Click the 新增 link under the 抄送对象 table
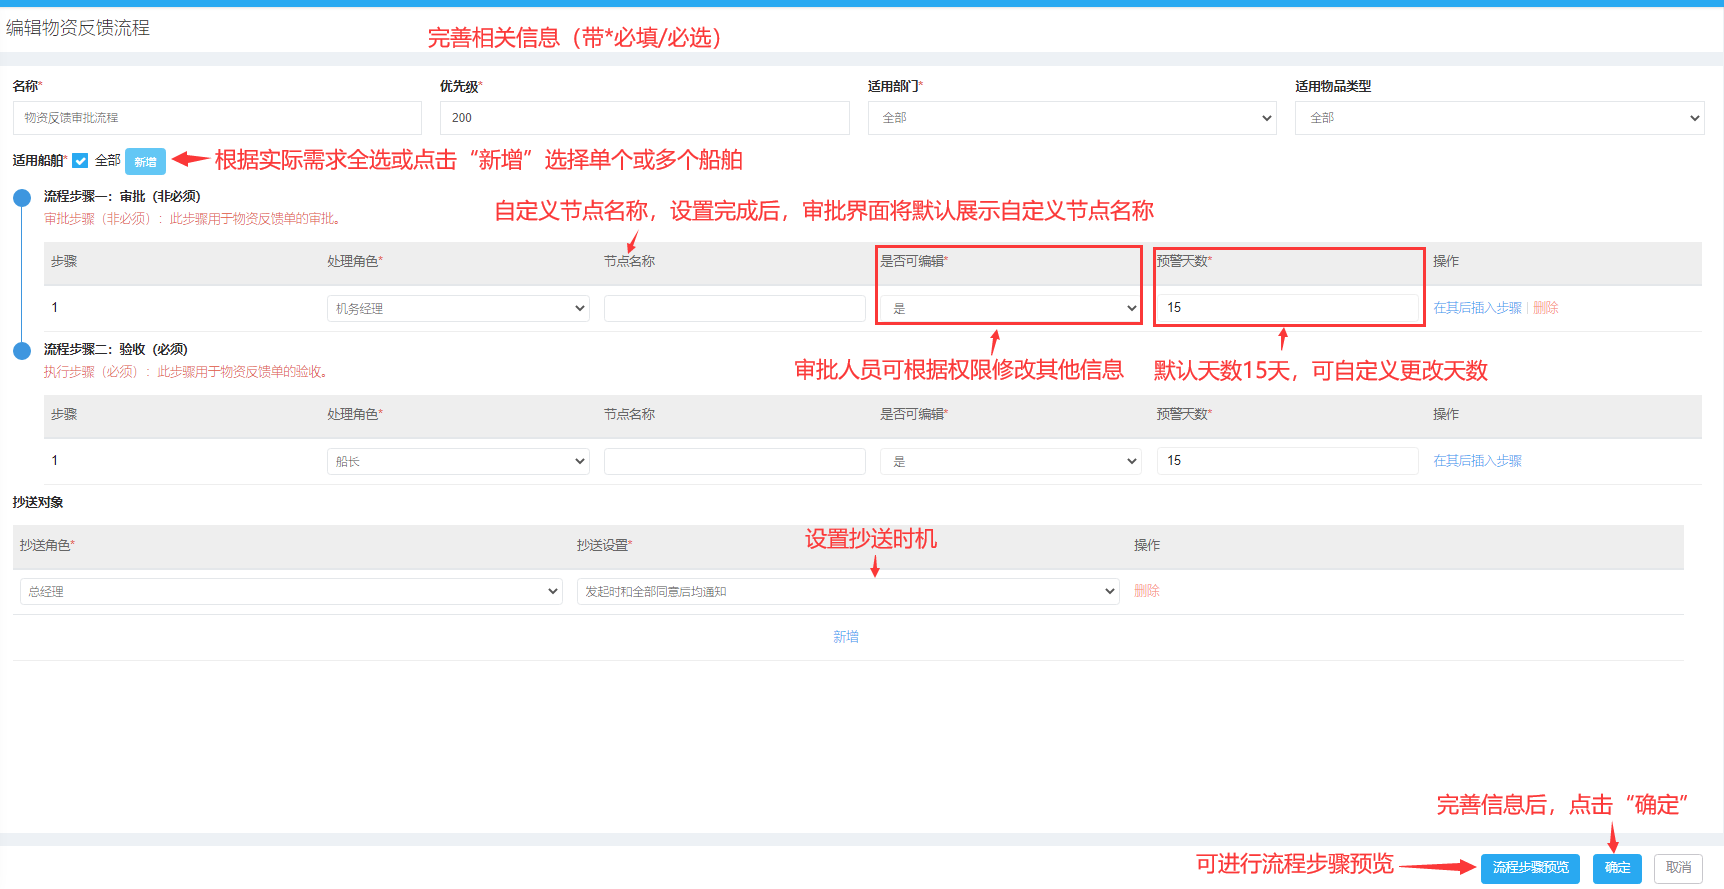The width and height of the screenshot is (1724, 889). click(846, 636)
